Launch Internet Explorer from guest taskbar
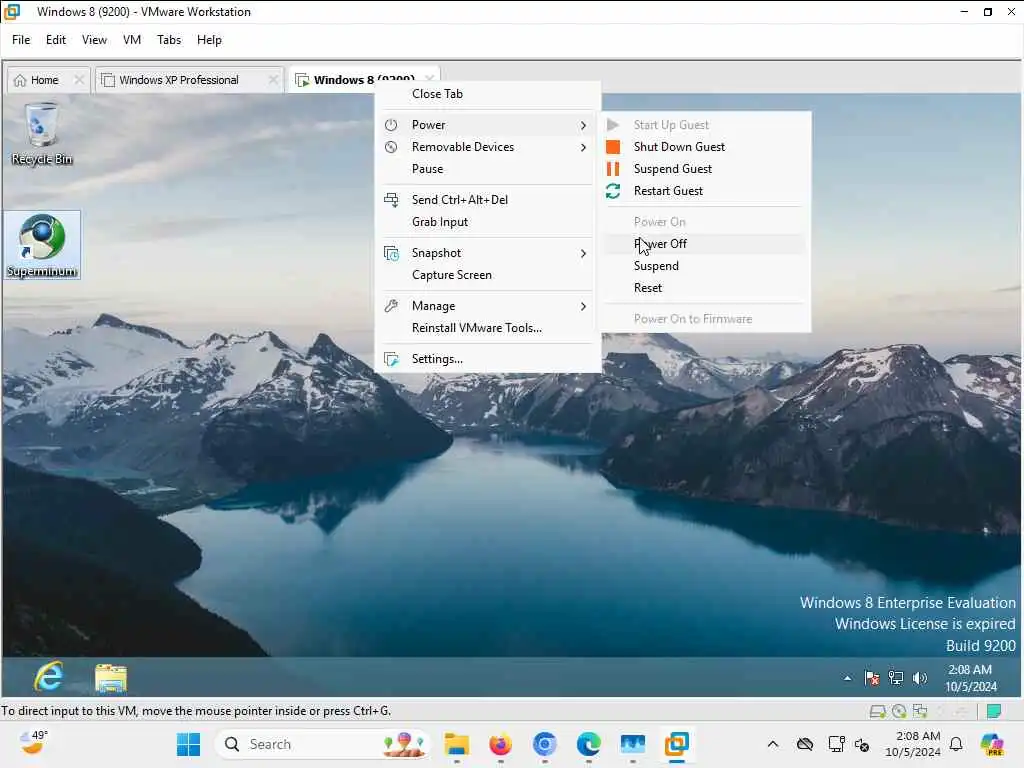 tap(49, 677)
